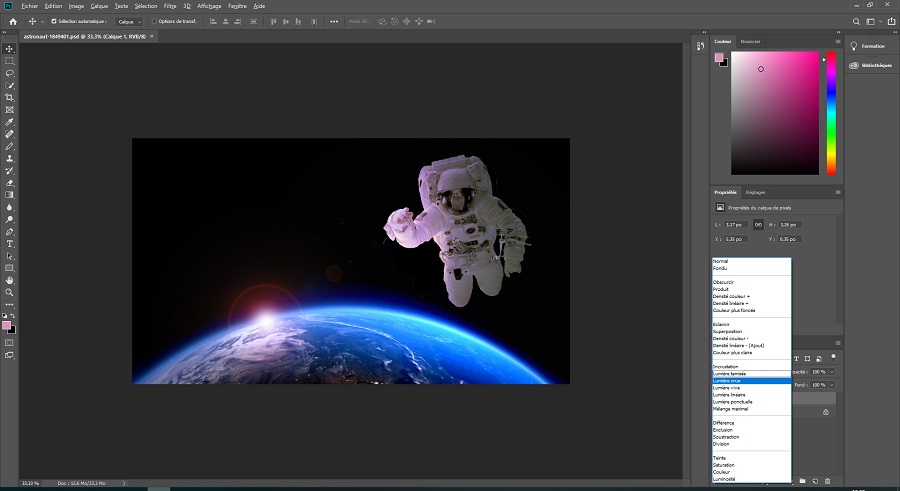The height and width of the screenshot is (491, 900).
Task: Select the Move tool in the toolbox
Action: tap(9, 49)
